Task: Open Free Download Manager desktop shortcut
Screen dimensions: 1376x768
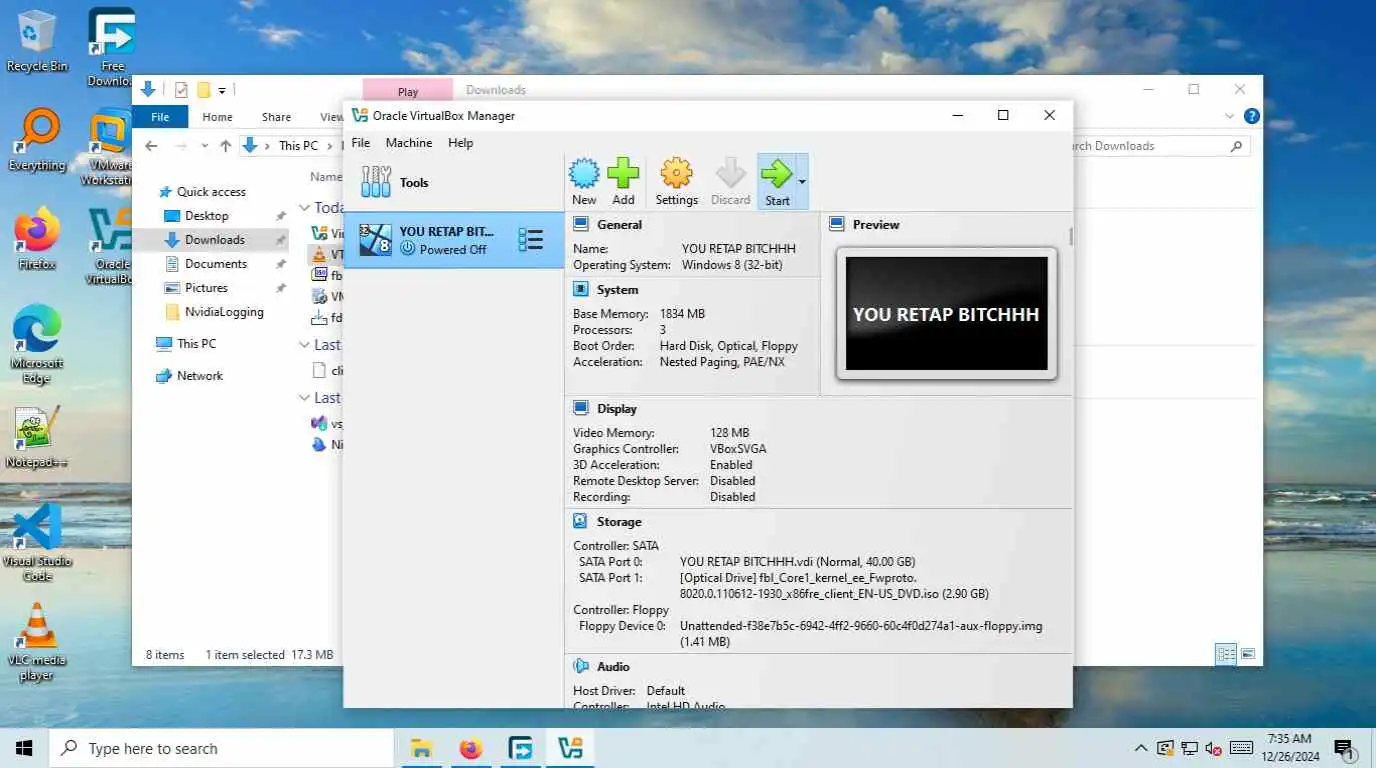Action: coord(112,46)
